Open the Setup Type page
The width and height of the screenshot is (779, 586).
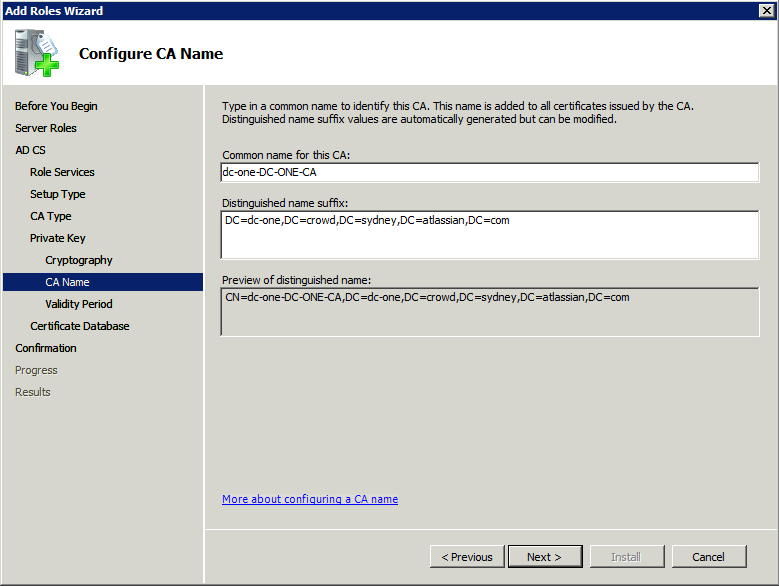coord(57,194)
